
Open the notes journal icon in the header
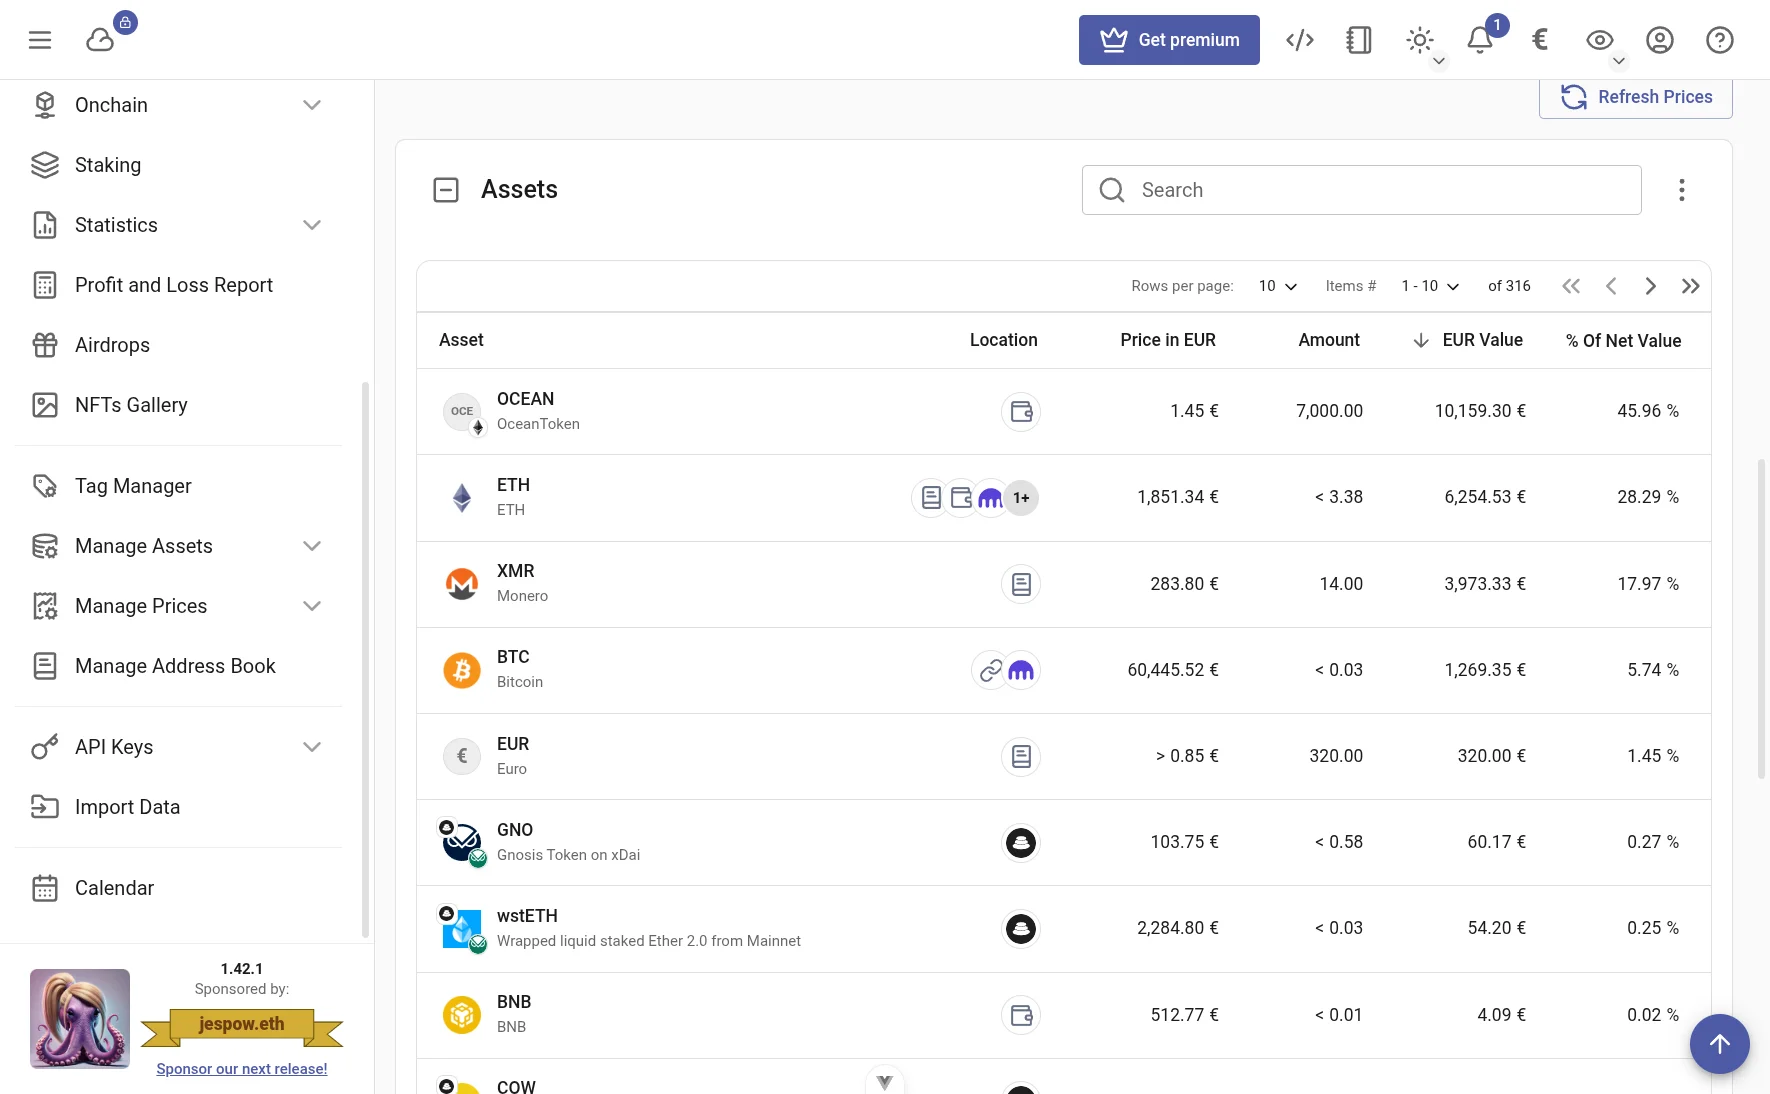point(1358,39)
